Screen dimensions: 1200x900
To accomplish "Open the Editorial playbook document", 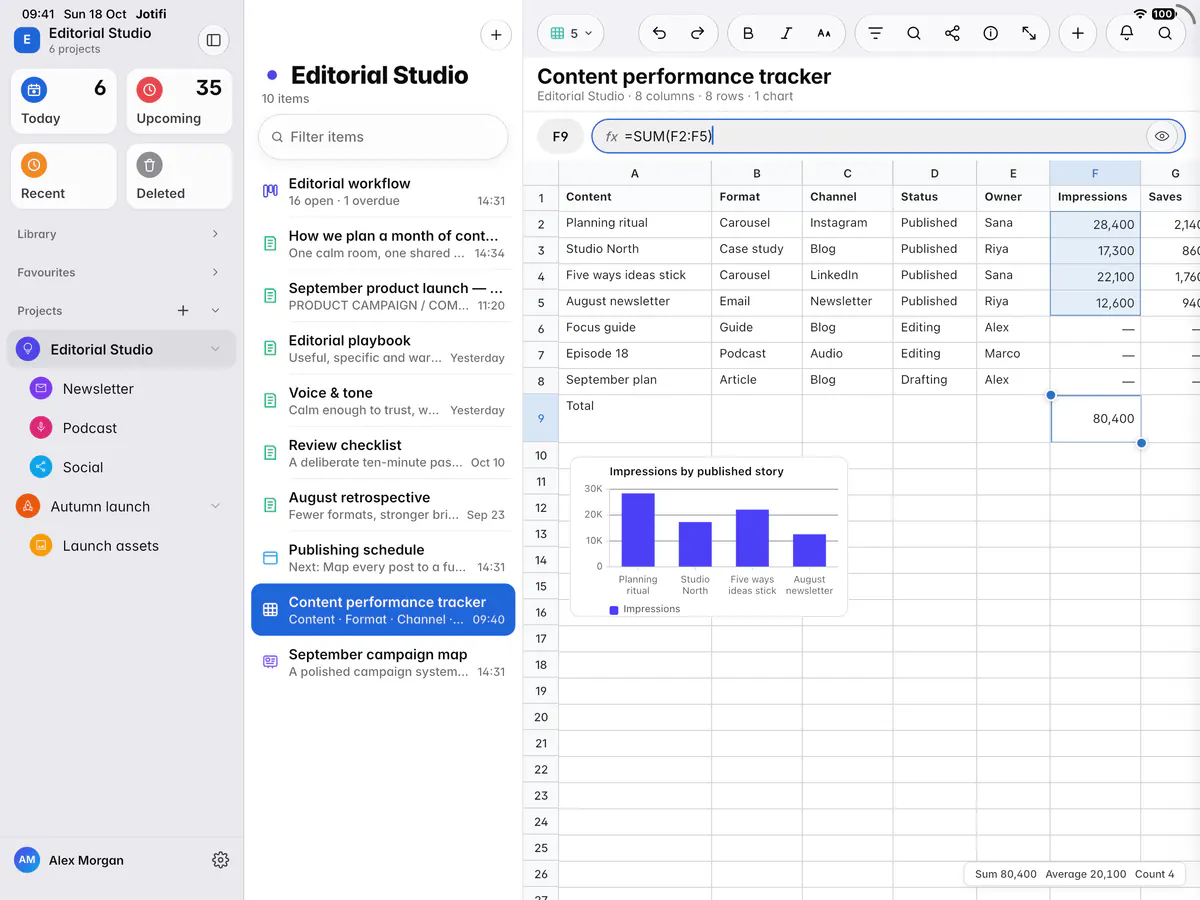I will point(383,349).
